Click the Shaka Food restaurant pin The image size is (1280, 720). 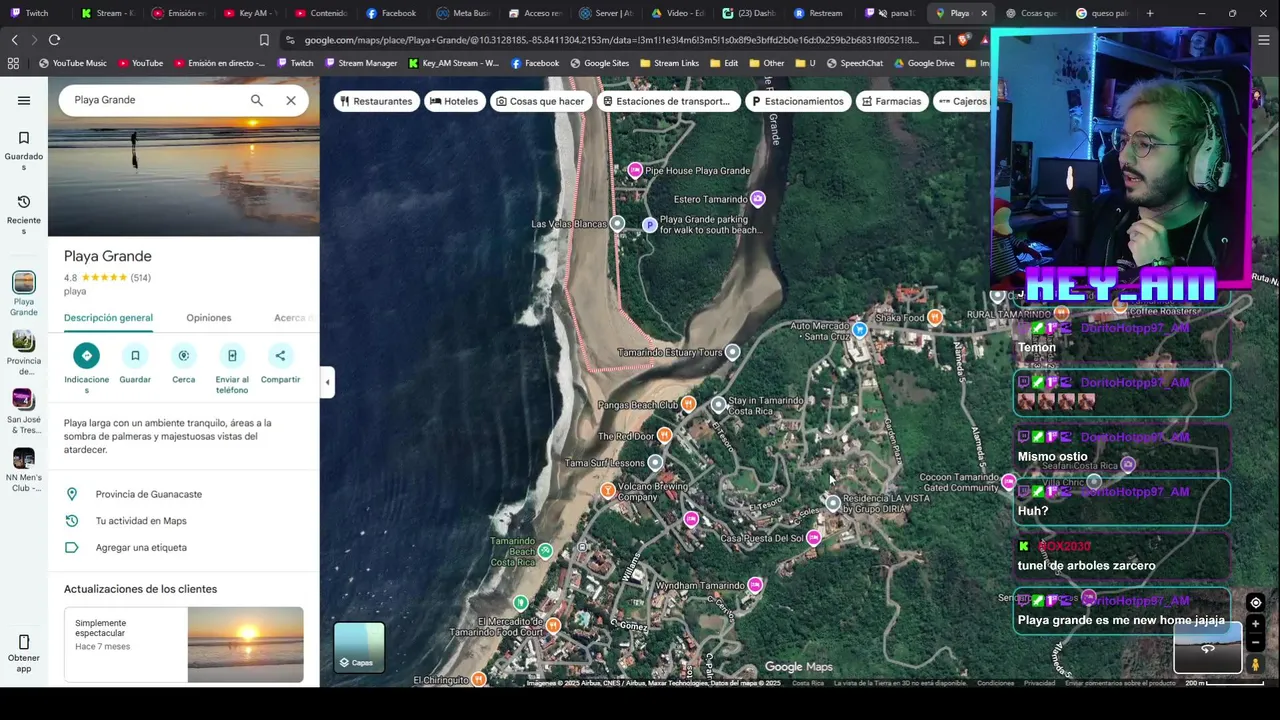coord(935,317)
